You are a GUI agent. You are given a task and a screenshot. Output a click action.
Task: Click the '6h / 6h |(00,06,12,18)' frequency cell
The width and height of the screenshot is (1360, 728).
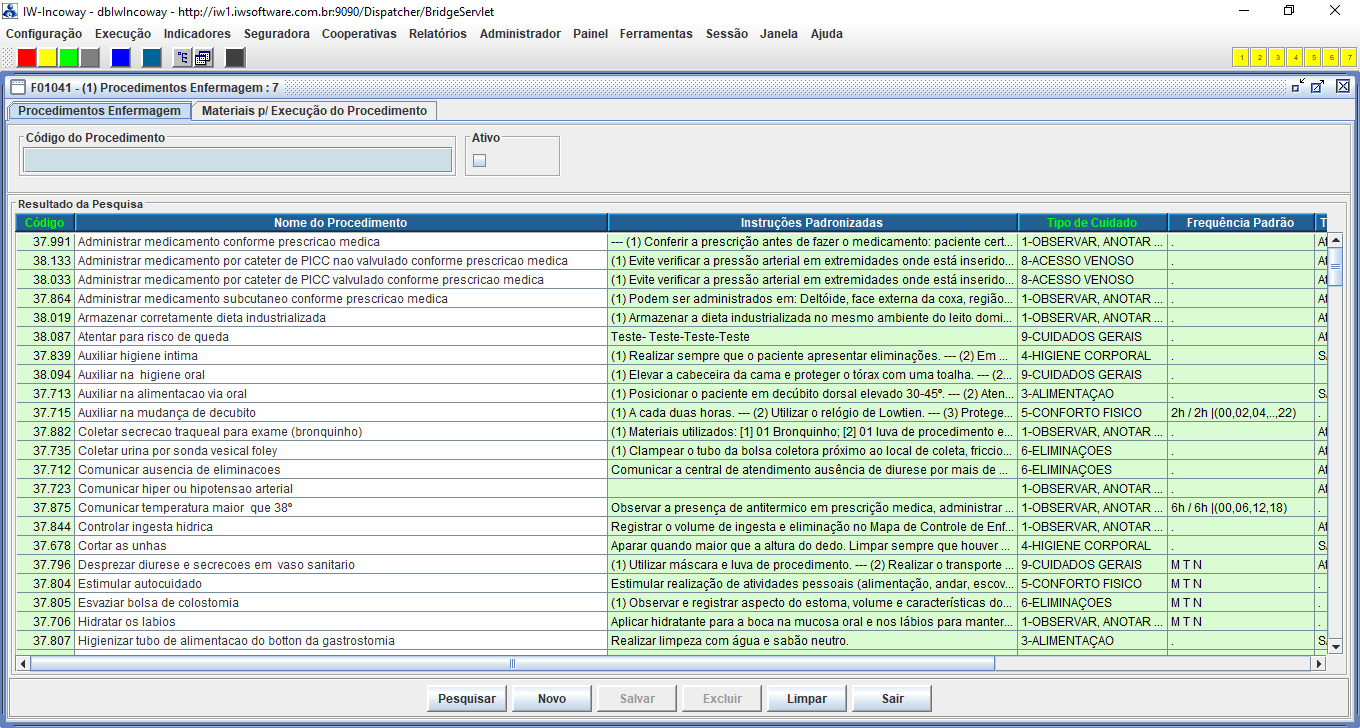click(1241, 508)
